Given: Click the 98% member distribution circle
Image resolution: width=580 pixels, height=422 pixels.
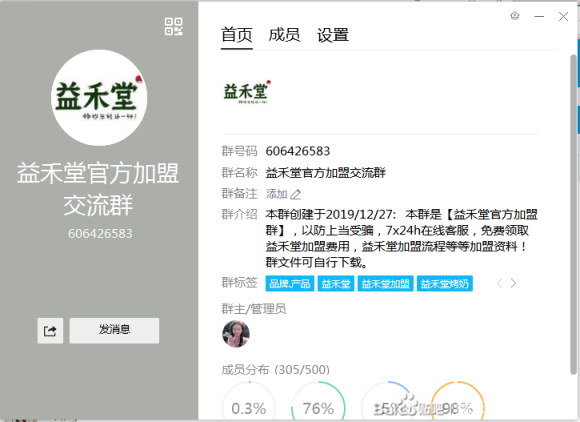Looking at the screenshot, I should point(458,402).
